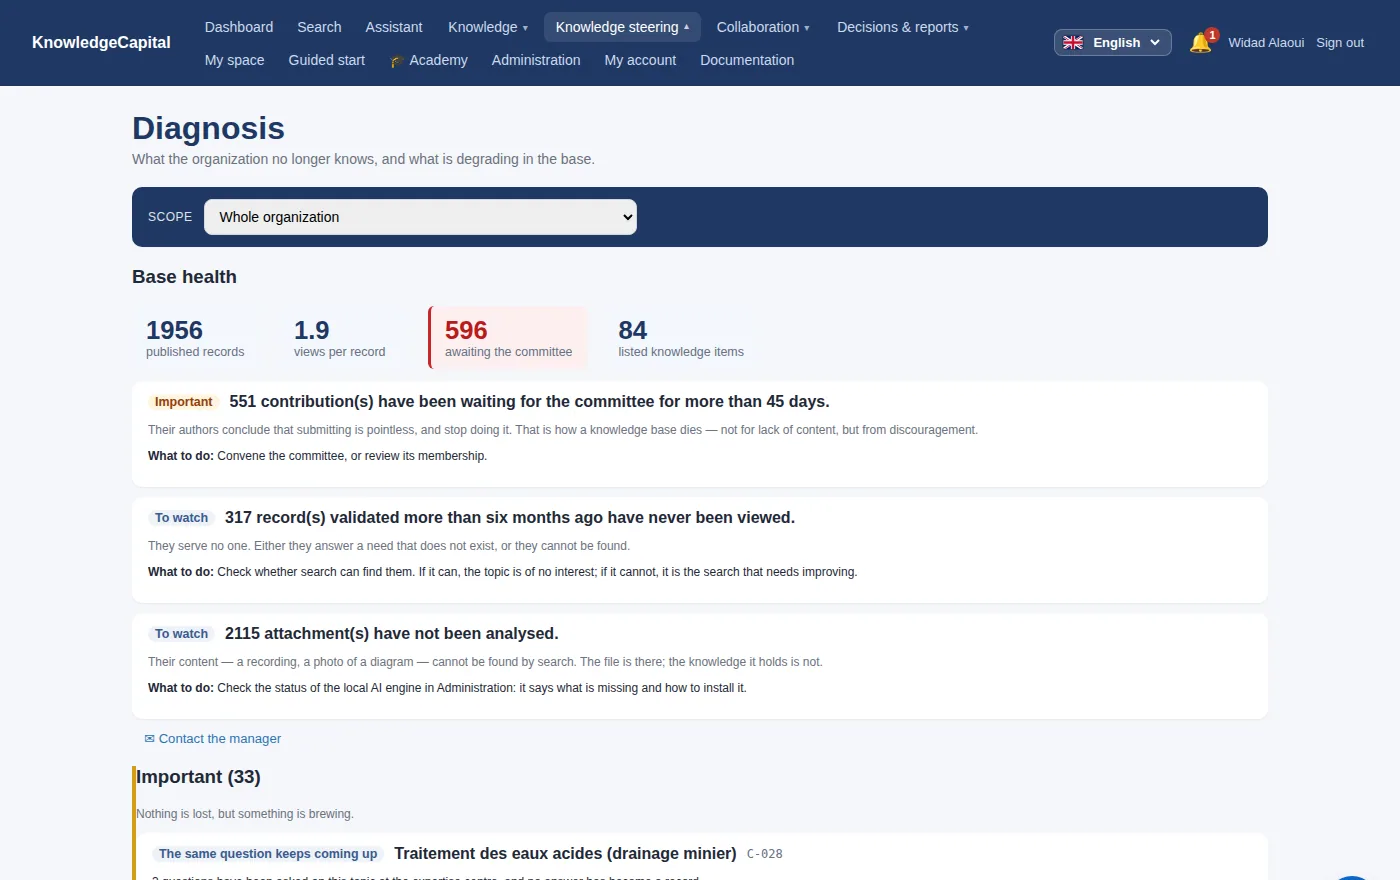This screenshot has height=880, width=1400.
Task: Select the 596 awaiting the committee card
Action: (x=508, y=338)
